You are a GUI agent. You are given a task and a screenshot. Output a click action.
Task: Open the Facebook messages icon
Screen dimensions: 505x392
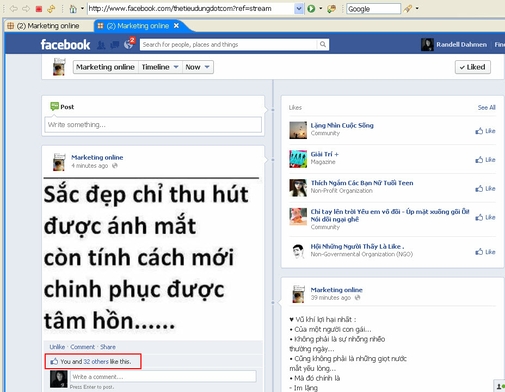pos(115,45)
